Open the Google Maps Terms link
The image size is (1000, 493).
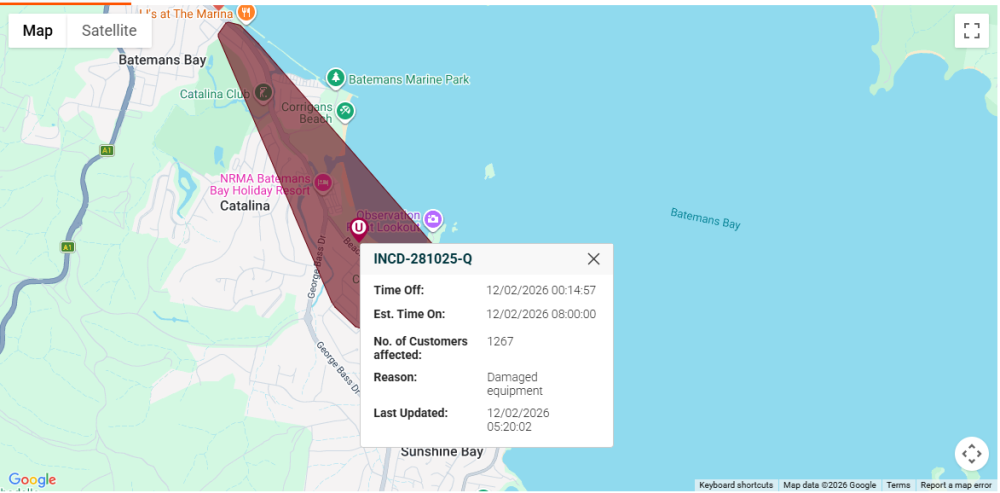(x=898, y=485)
